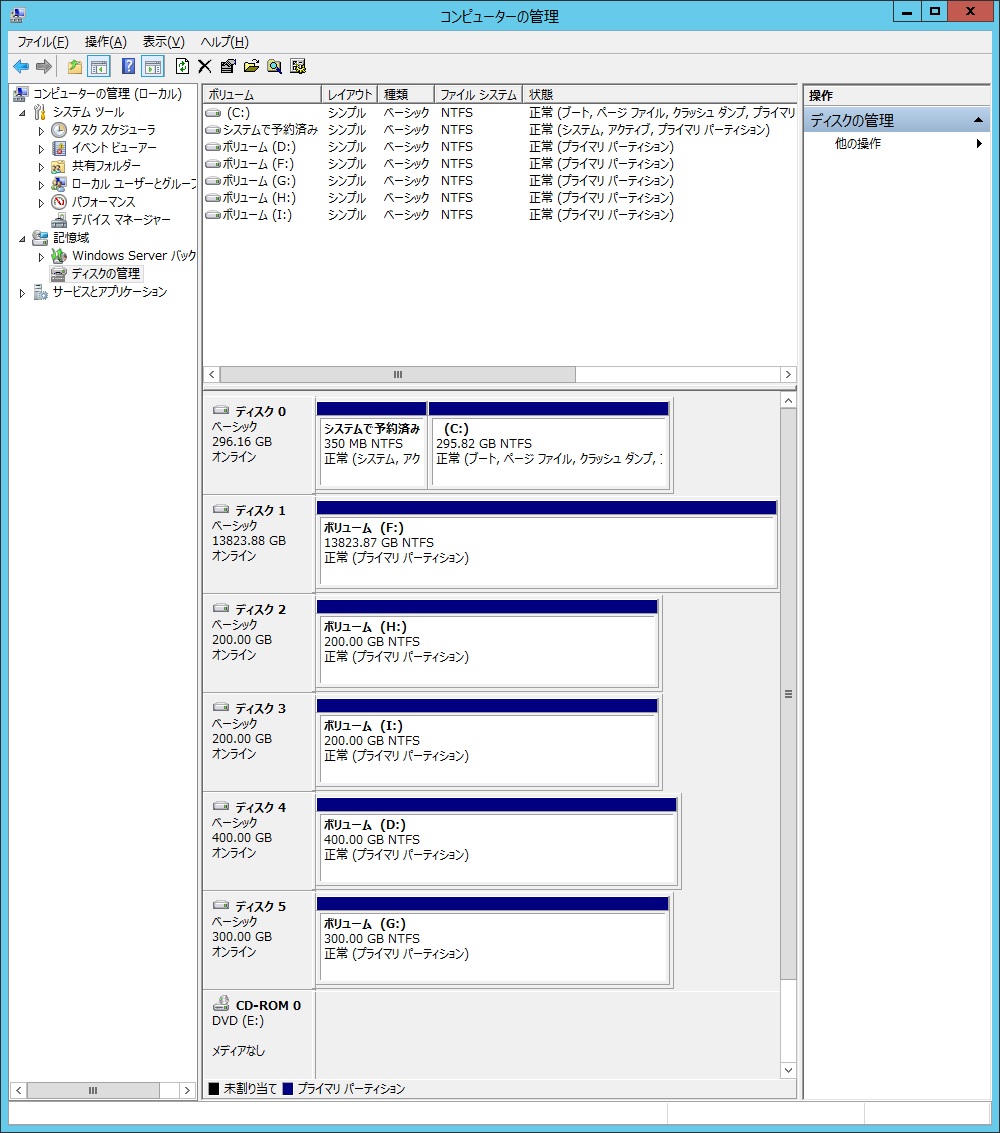Click the Back arrow toolbar icon
Image resolution: width=1000 pixels, height=1133 pixels.
pyautogui.click(x=20, y=67)
